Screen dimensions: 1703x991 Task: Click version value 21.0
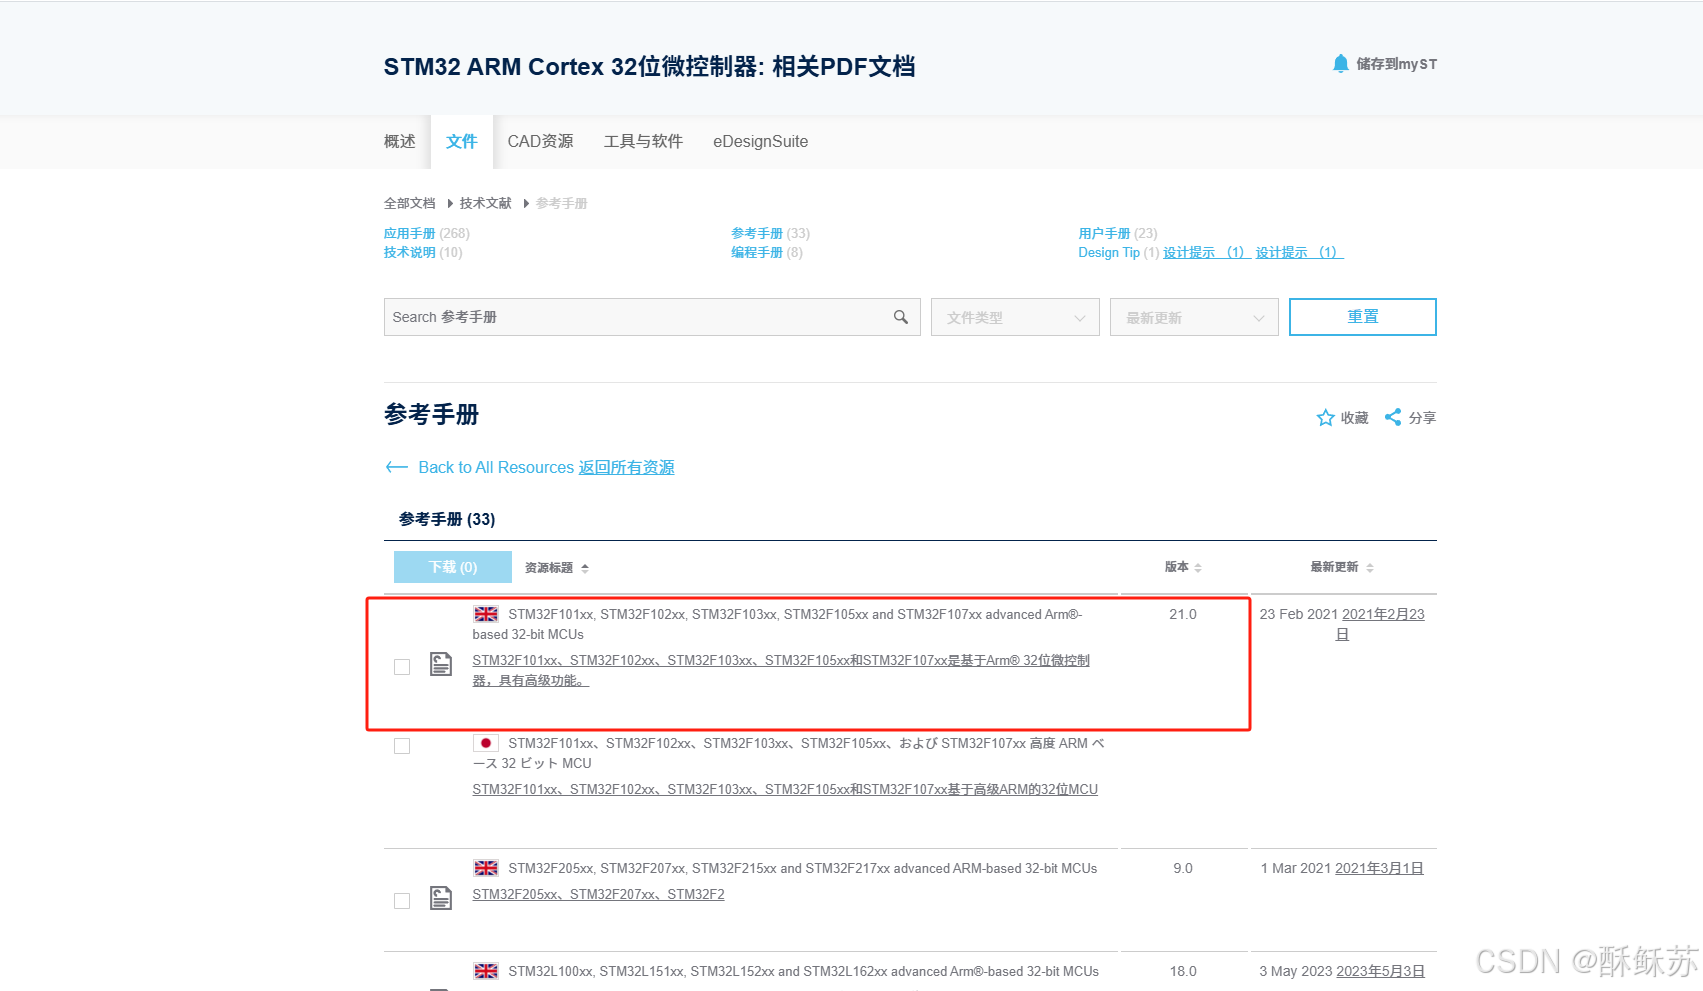point(1183,614)
